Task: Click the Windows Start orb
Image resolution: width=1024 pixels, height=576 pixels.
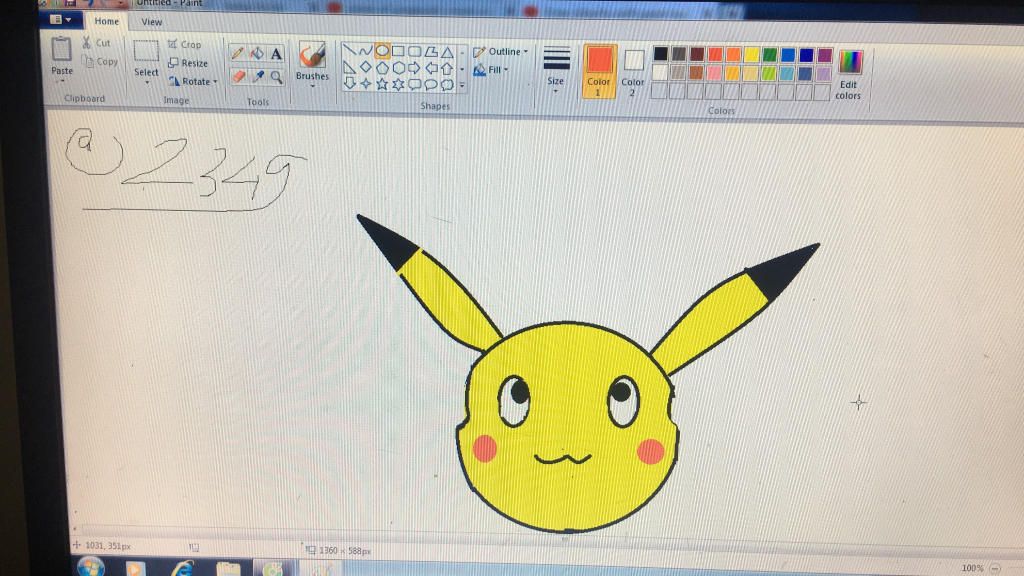Action: point(91,567)
